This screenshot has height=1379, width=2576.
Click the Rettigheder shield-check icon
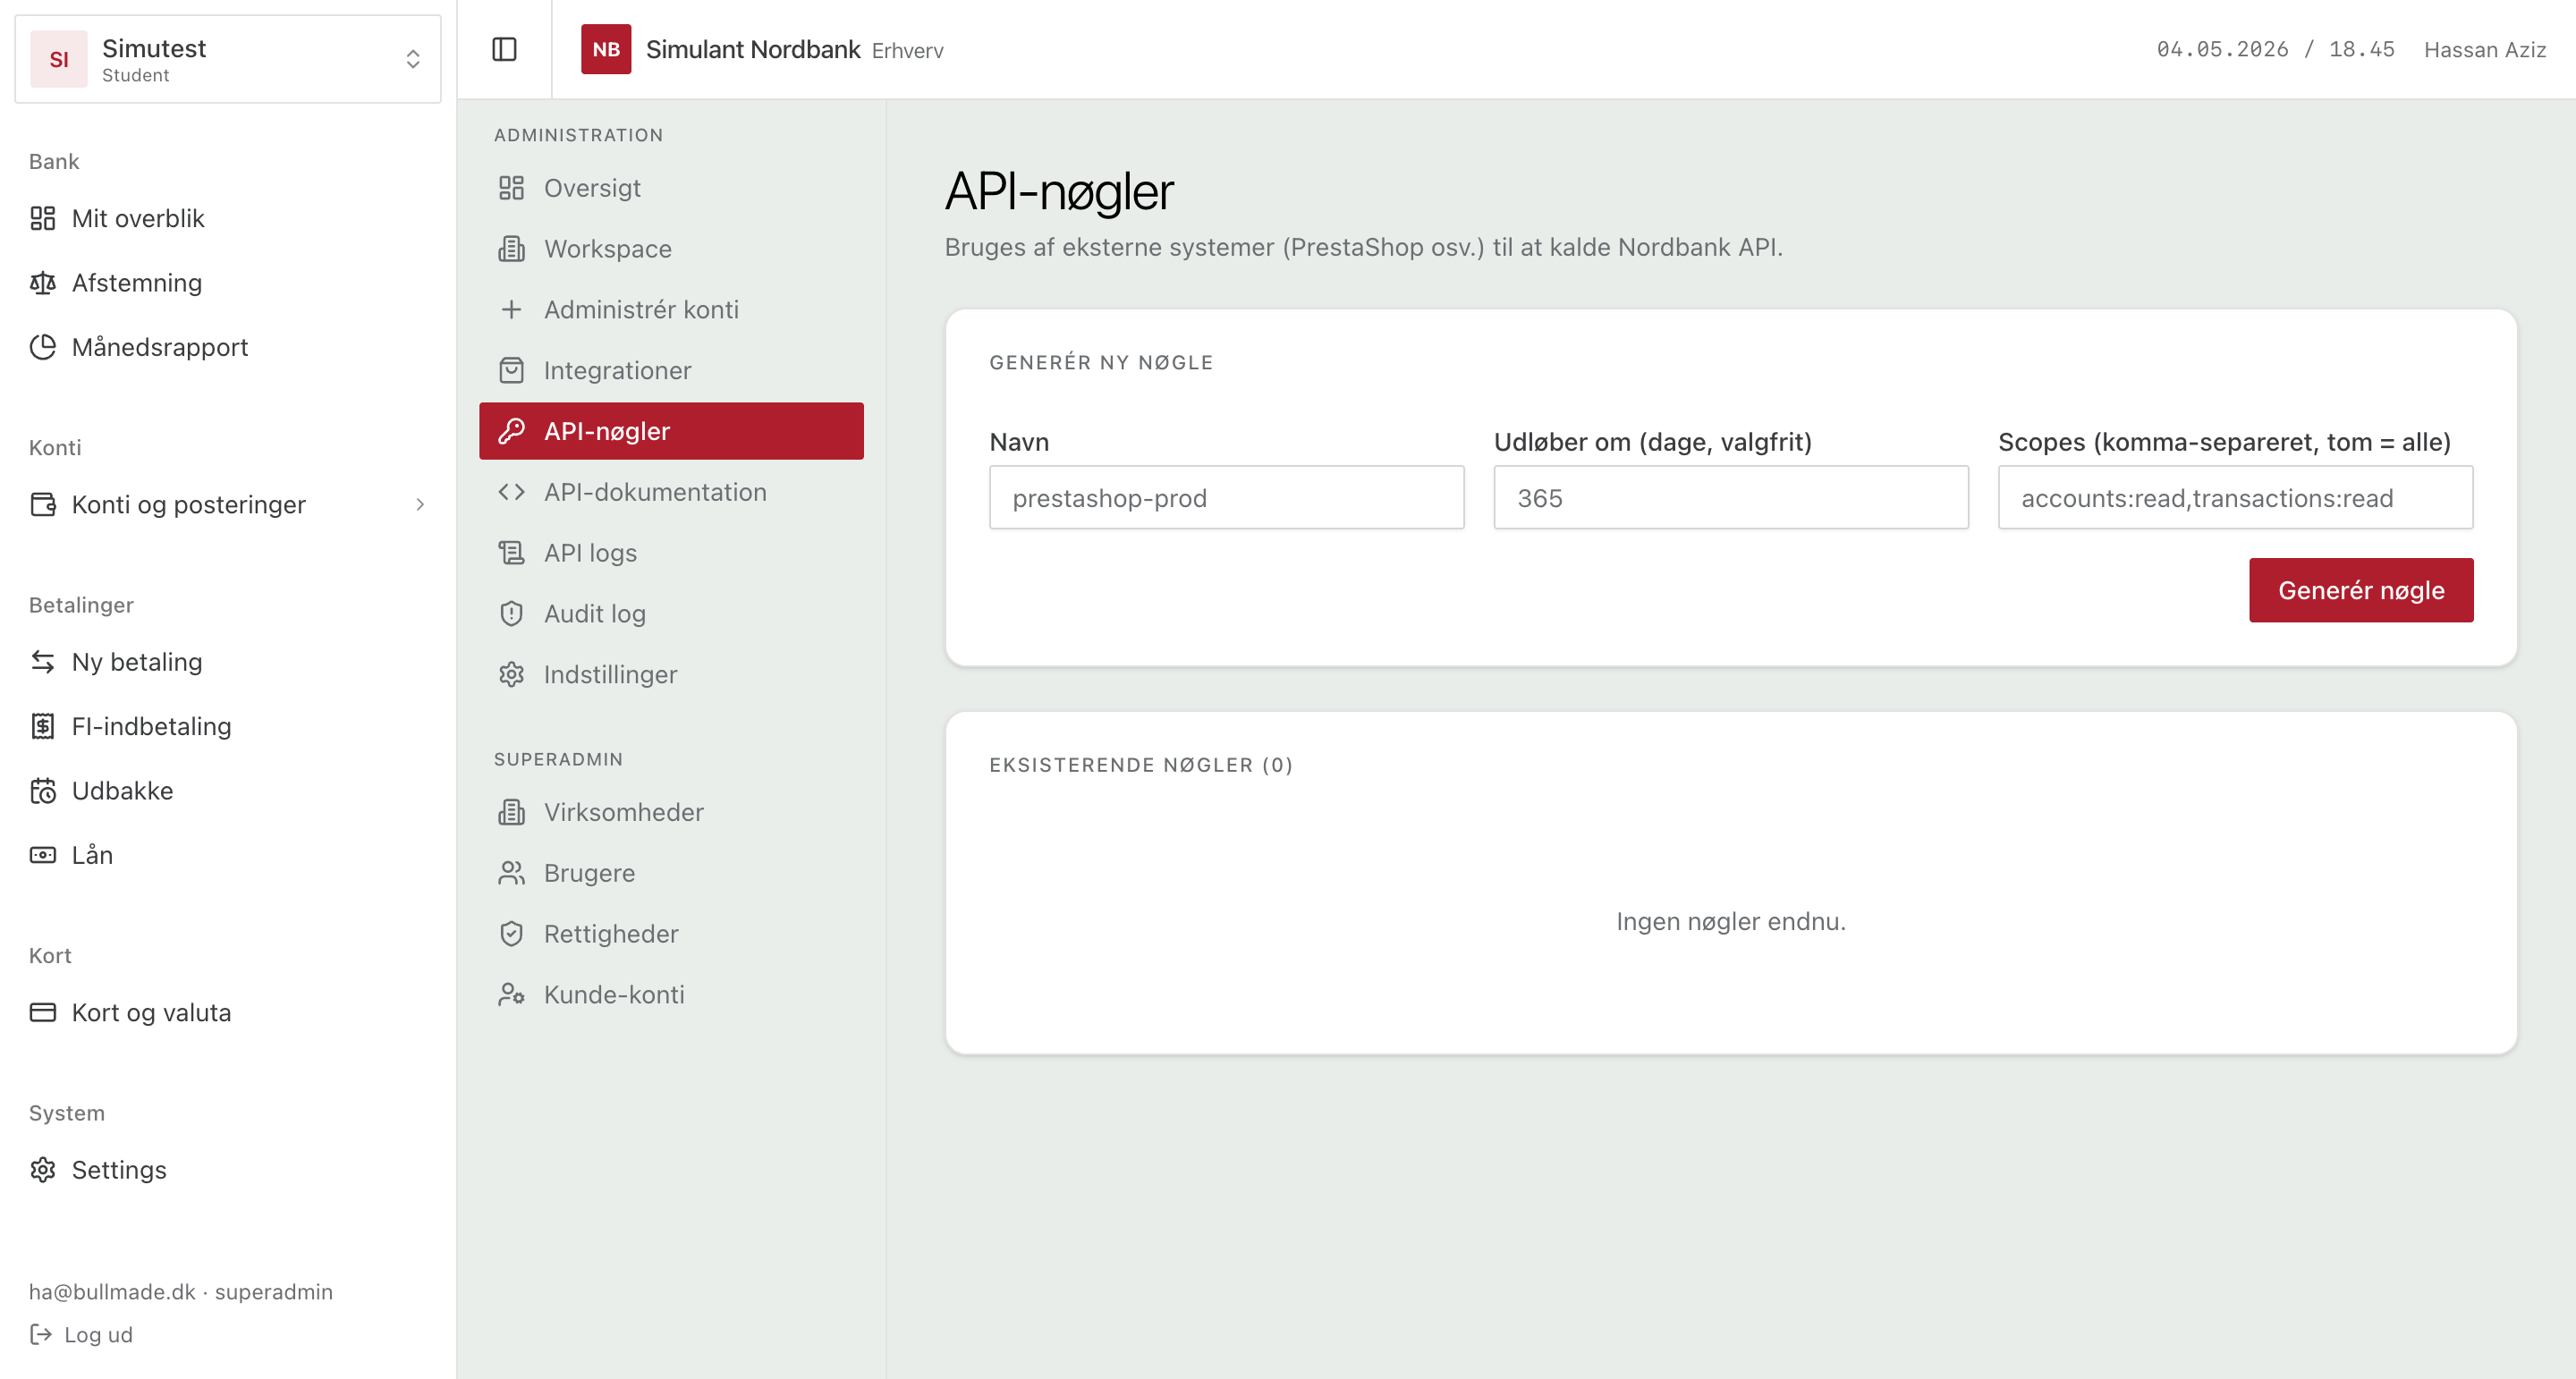coord(511,934)
